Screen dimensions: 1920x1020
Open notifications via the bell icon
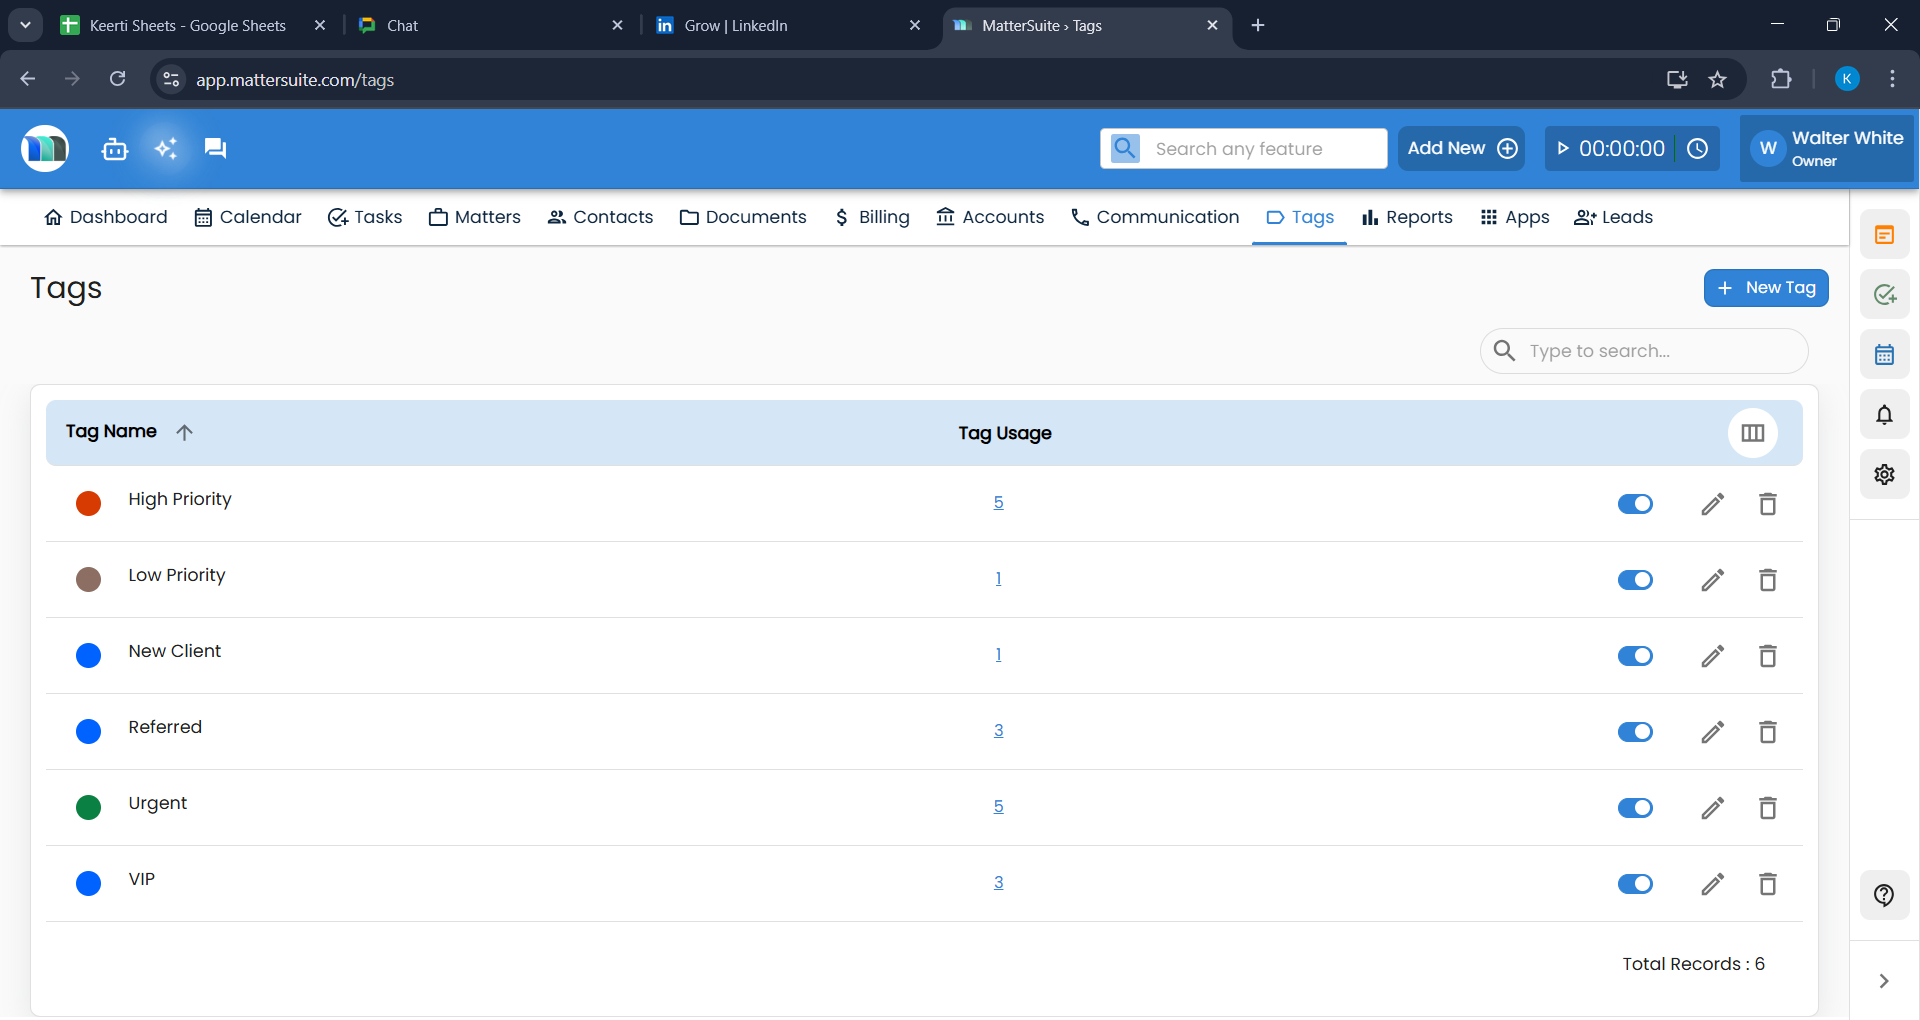coord(1884,414)
